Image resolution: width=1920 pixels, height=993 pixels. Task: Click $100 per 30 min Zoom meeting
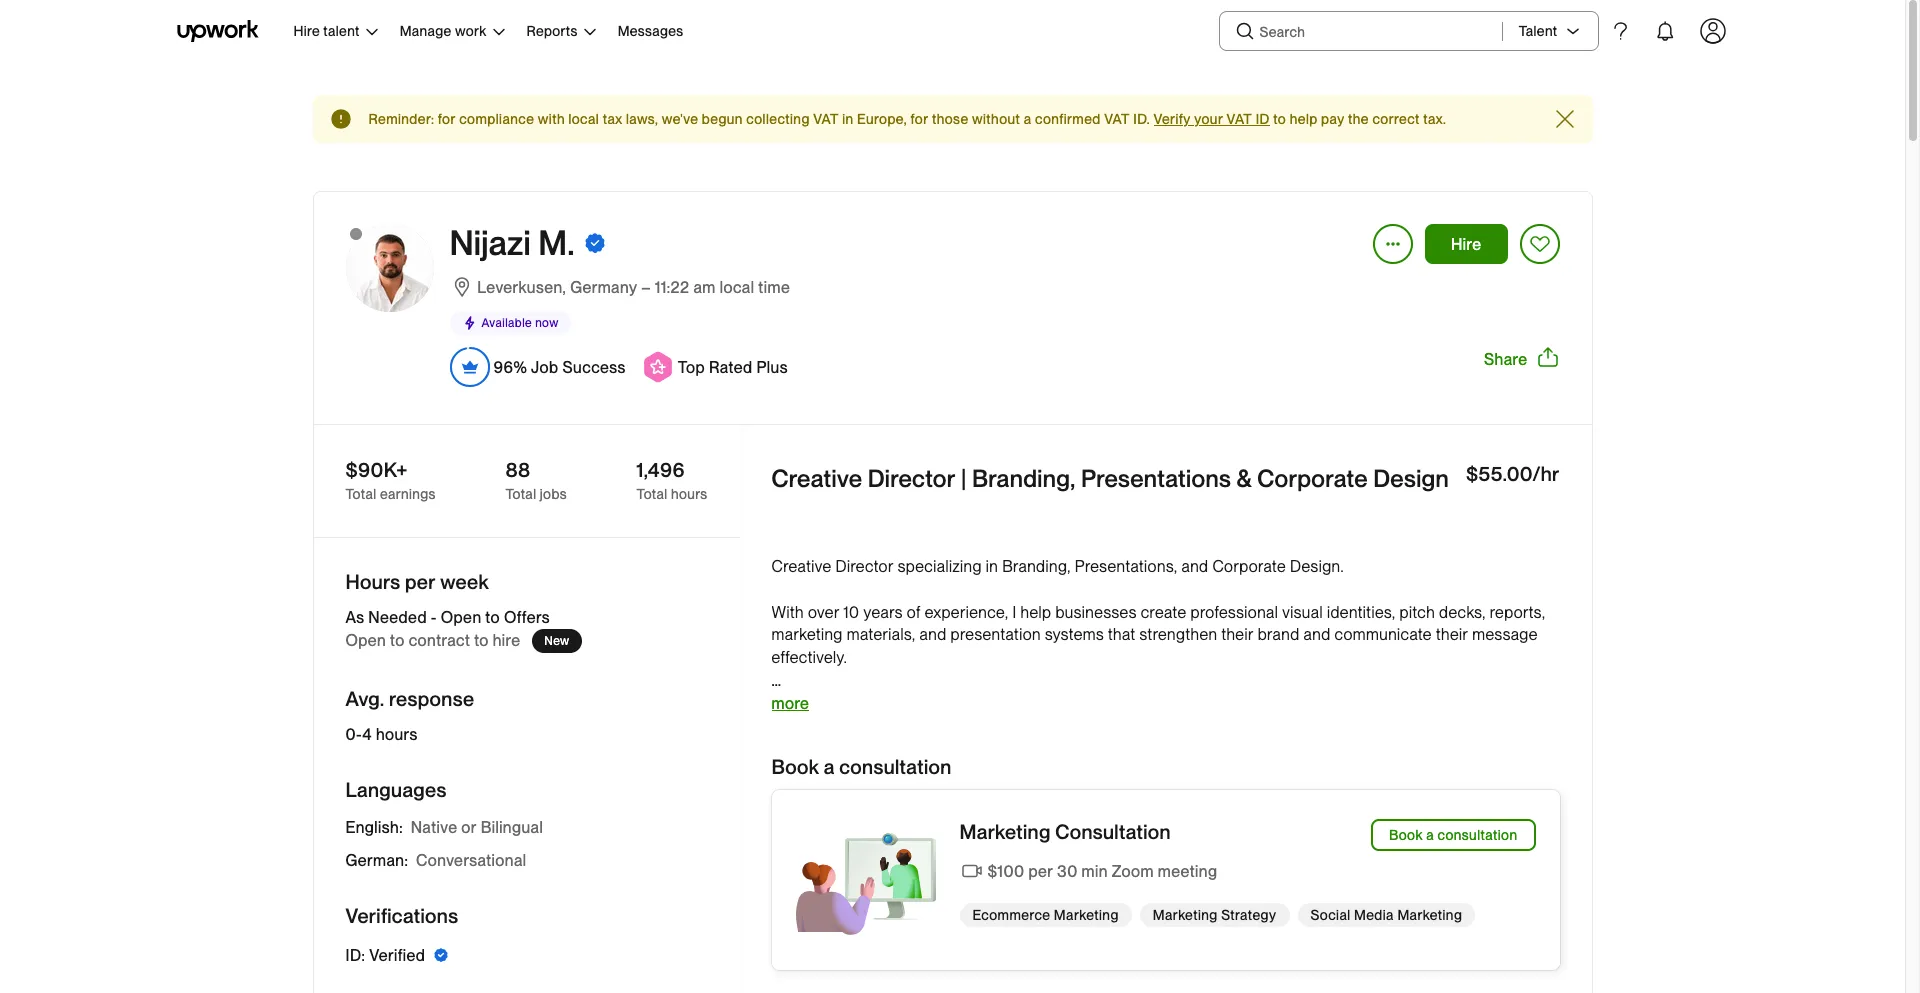tap(1102, 871)
